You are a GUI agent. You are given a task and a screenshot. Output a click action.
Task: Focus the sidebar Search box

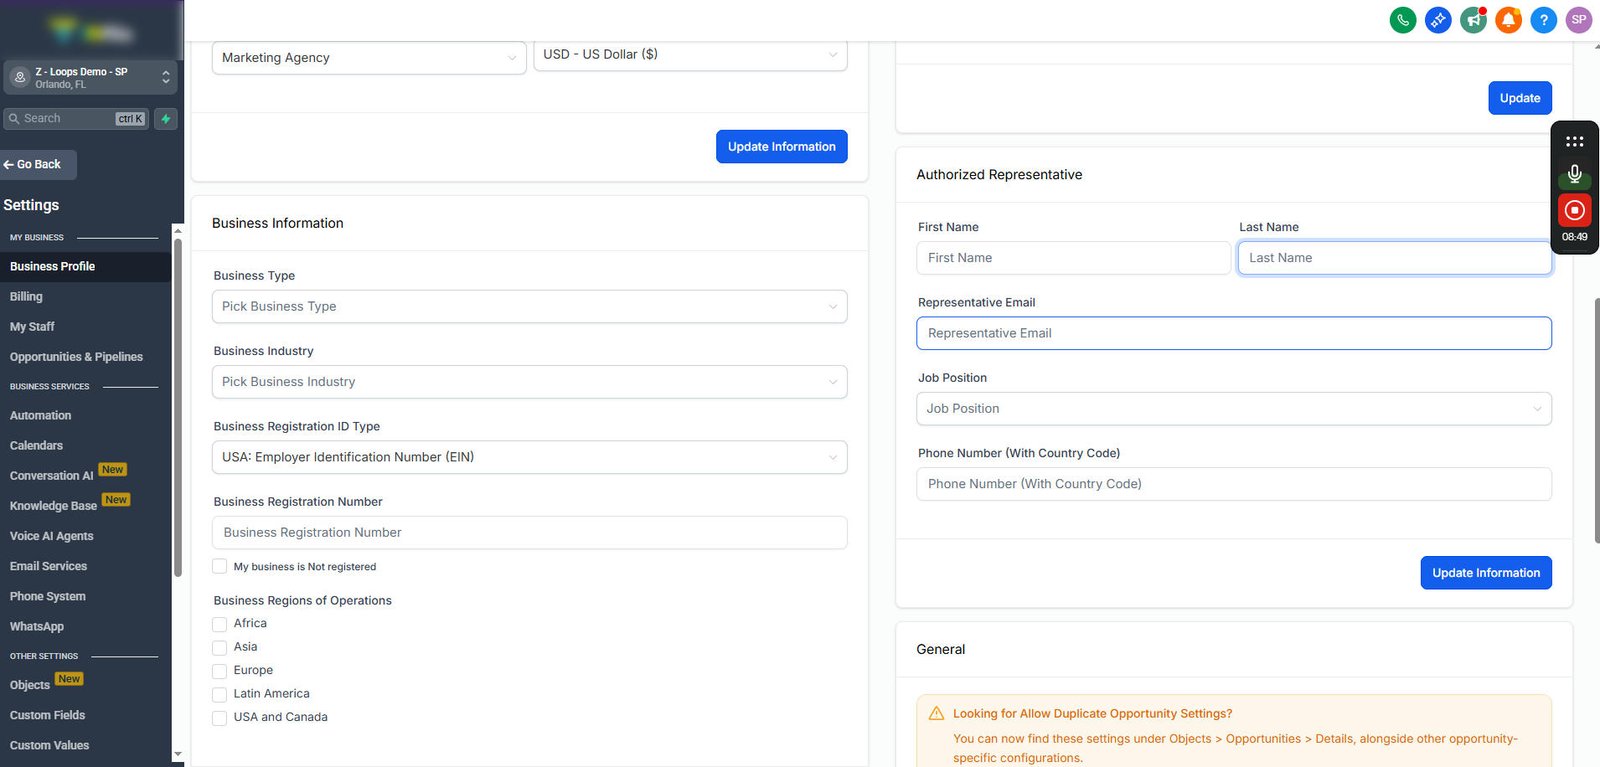(x=76, y=119)
